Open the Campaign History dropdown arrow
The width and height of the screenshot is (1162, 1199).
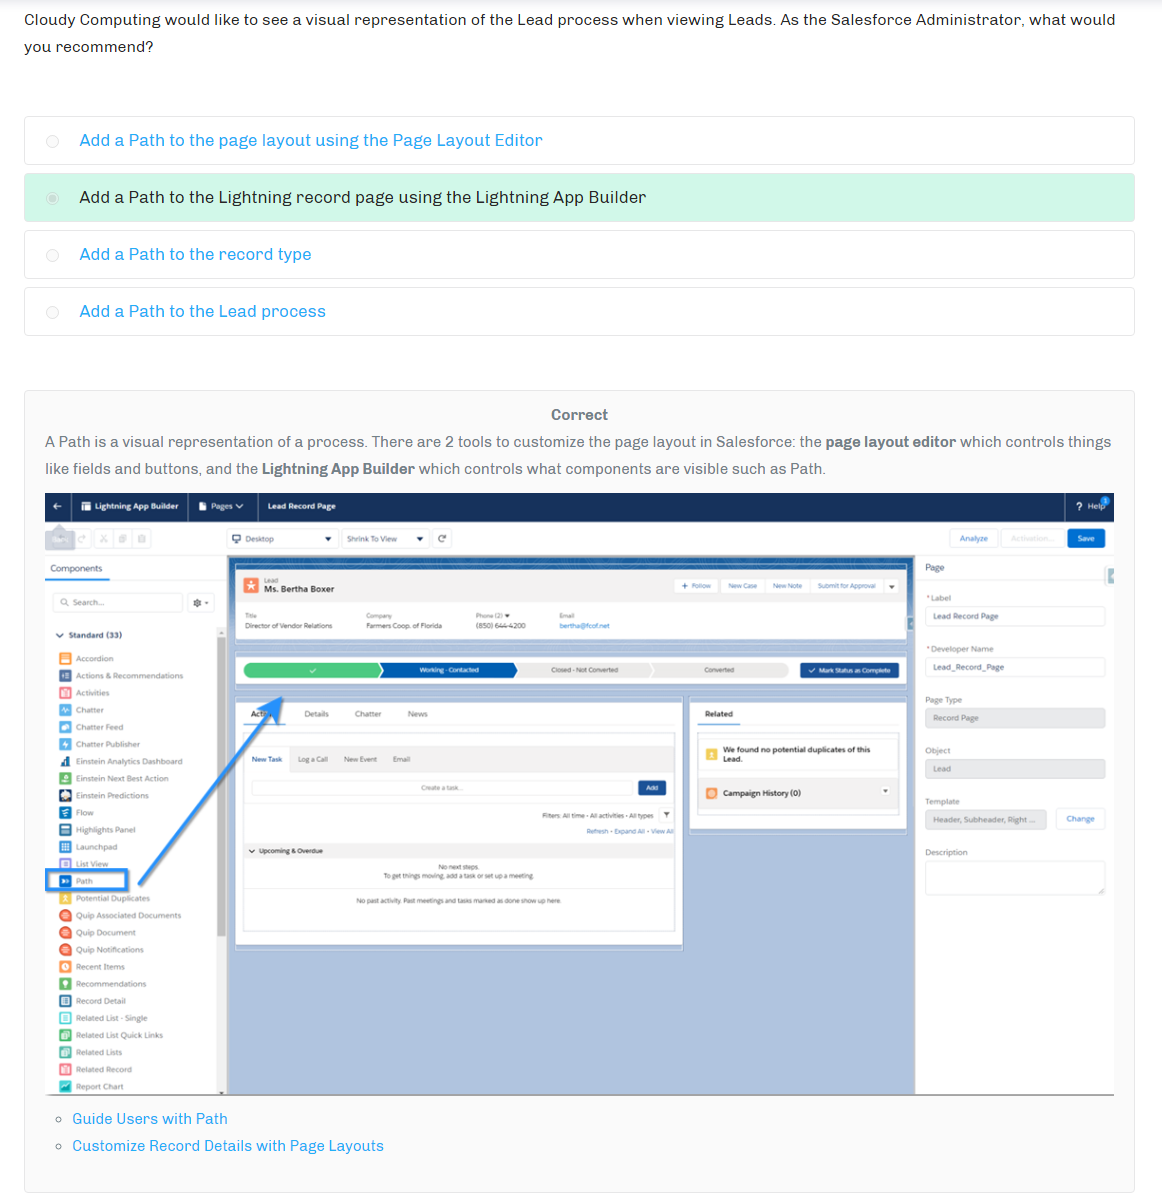885,791
